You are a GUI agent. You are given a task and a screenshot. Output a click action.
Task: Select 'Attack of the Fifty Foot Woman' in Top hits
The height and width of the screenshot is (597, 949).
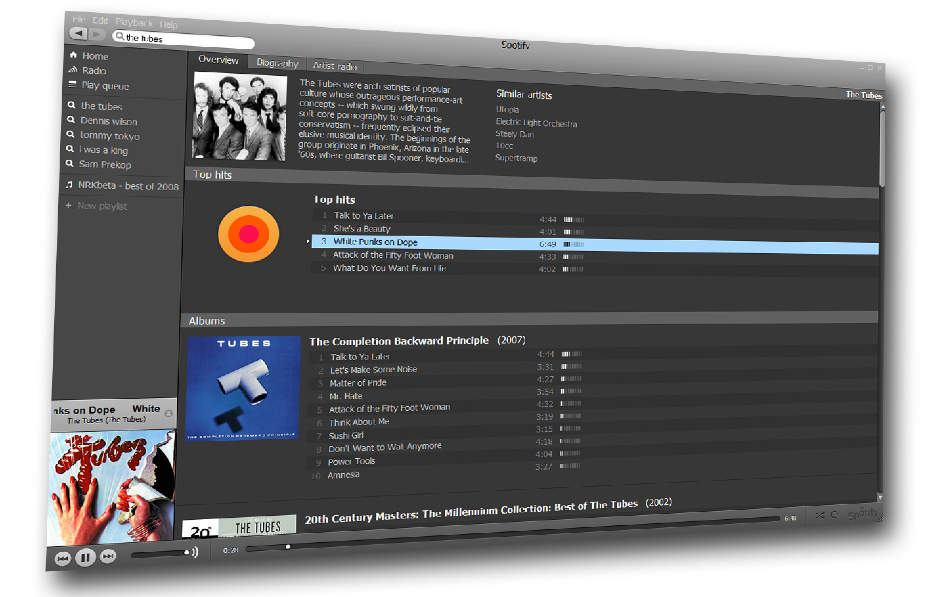(x=393, y=256)
